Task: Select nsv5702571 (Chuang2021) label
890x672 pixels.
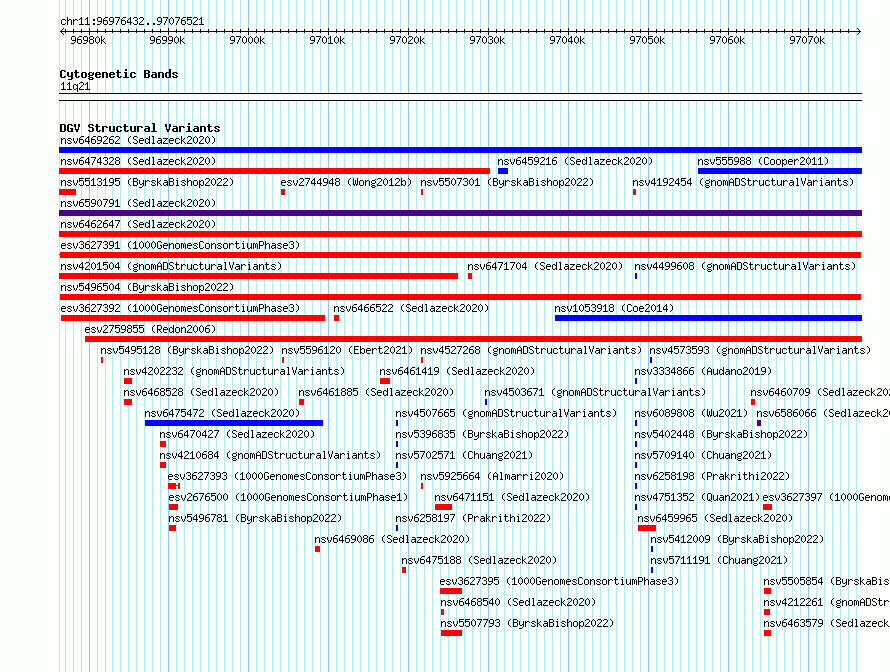Action: pyautogui.click(x=464, y=455)
